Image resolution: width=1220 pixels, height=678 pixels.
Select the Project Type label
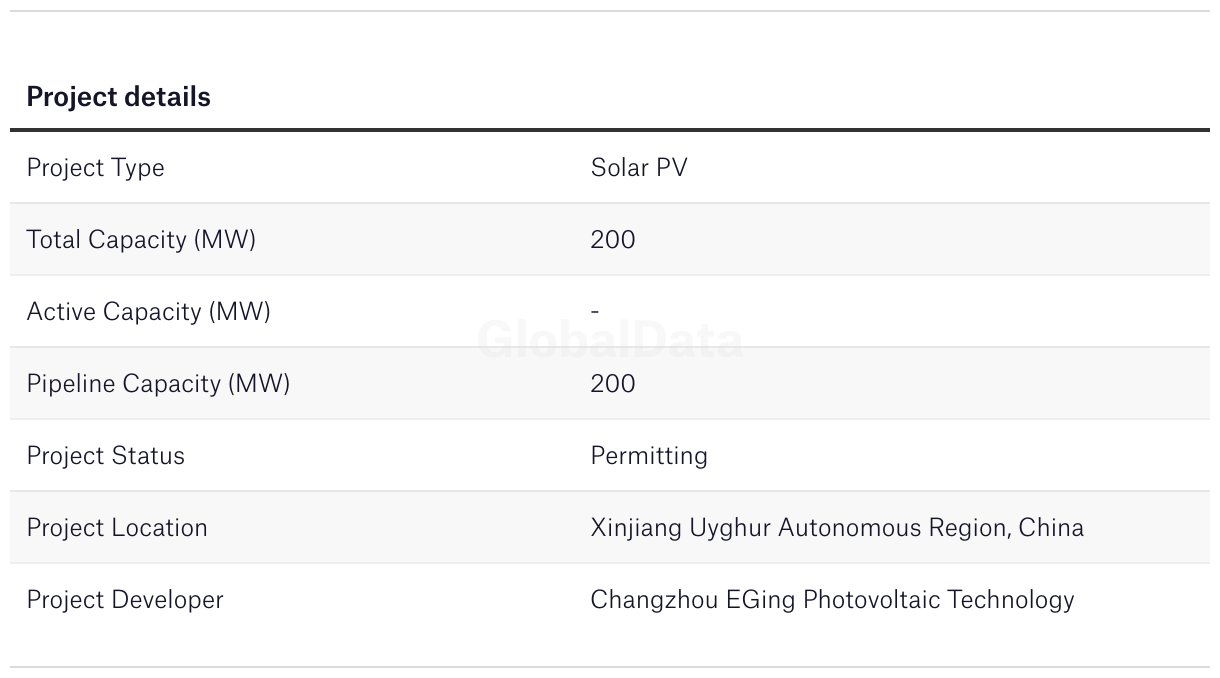click(x=95, y=168)
